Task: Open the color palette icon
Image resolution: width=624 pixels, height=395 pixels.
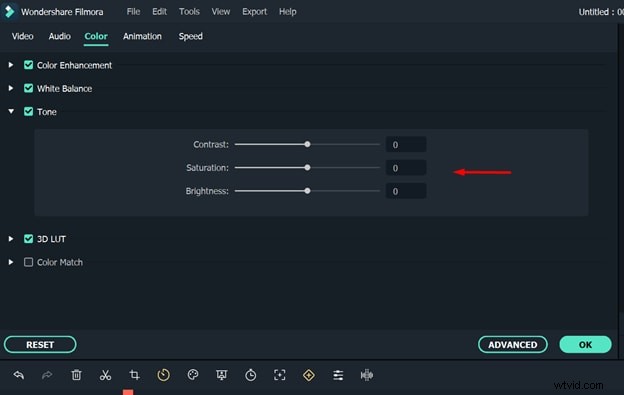Action: [x=193, y=375]
